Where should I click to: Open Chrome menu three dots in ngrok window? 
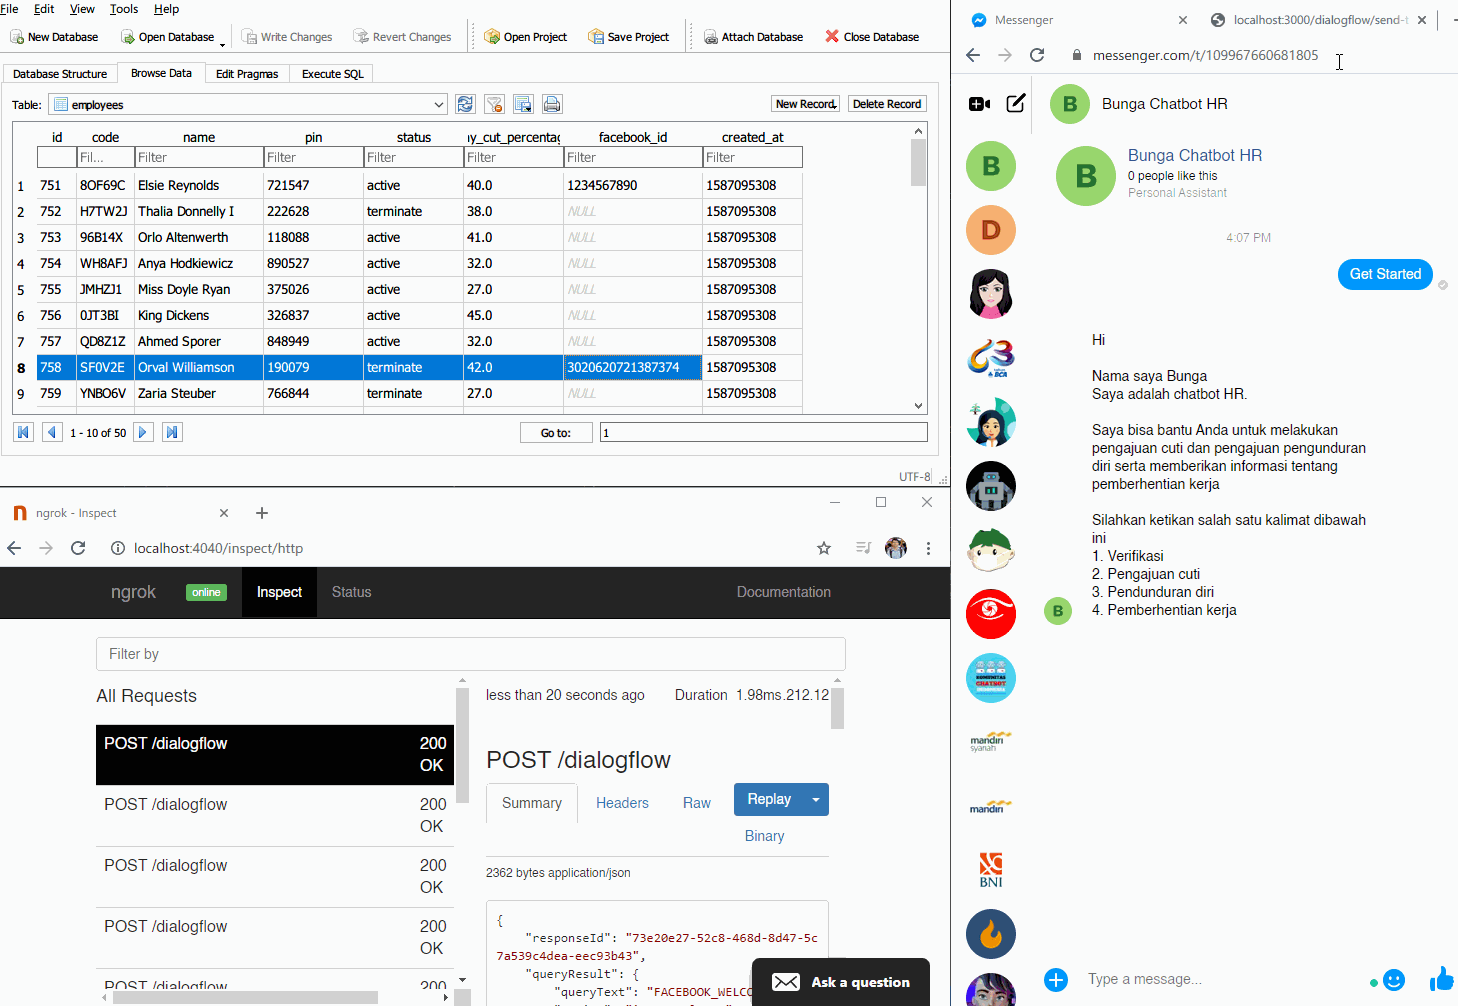click(928, 548)
